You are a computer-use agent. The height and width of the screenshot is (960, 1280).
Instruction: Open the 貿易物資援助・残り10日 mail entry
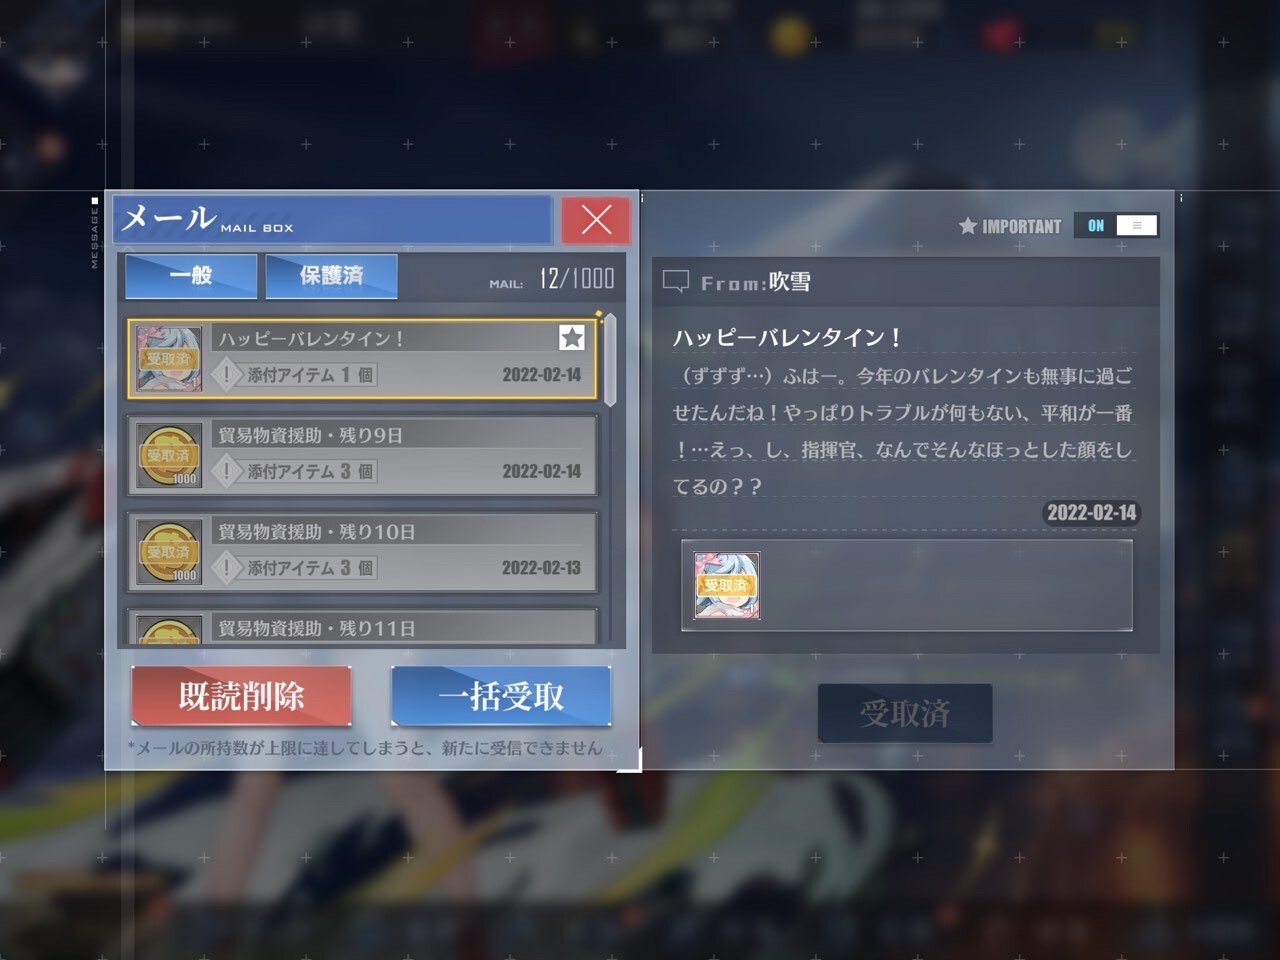click(x=362, y=552)
